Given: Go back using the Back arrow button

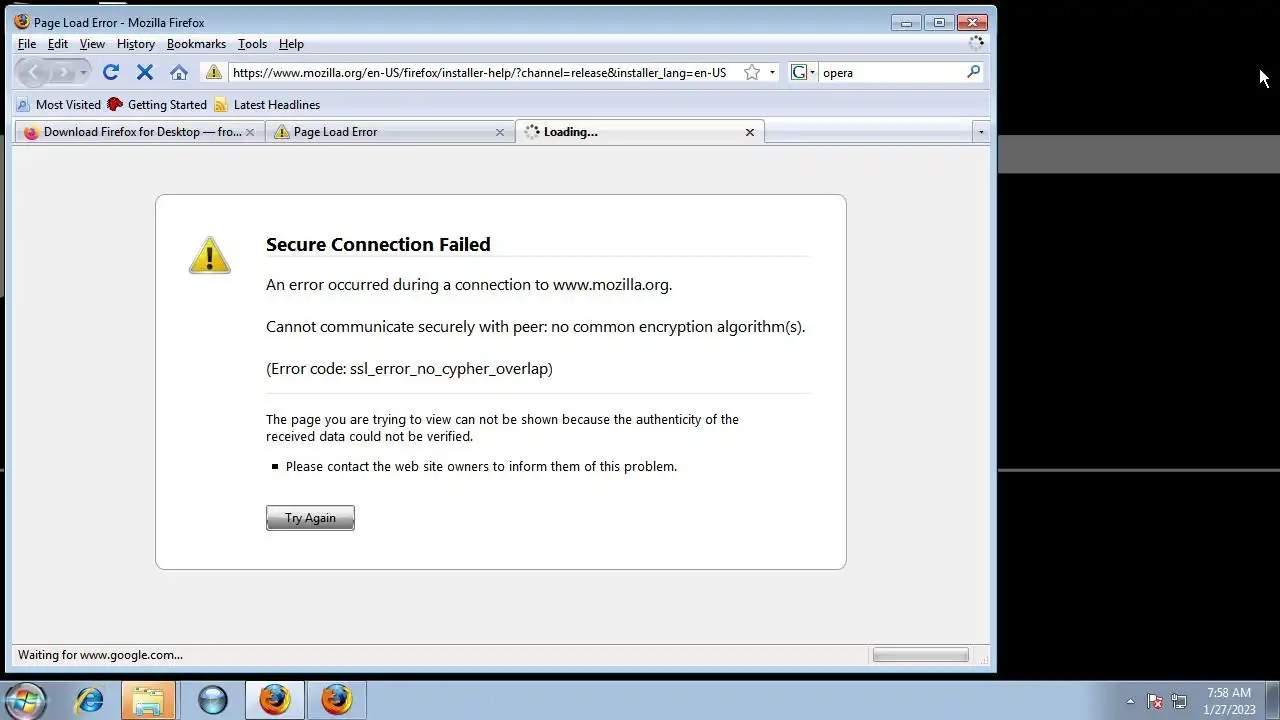Looking at the screenshot, I should 33,72.
